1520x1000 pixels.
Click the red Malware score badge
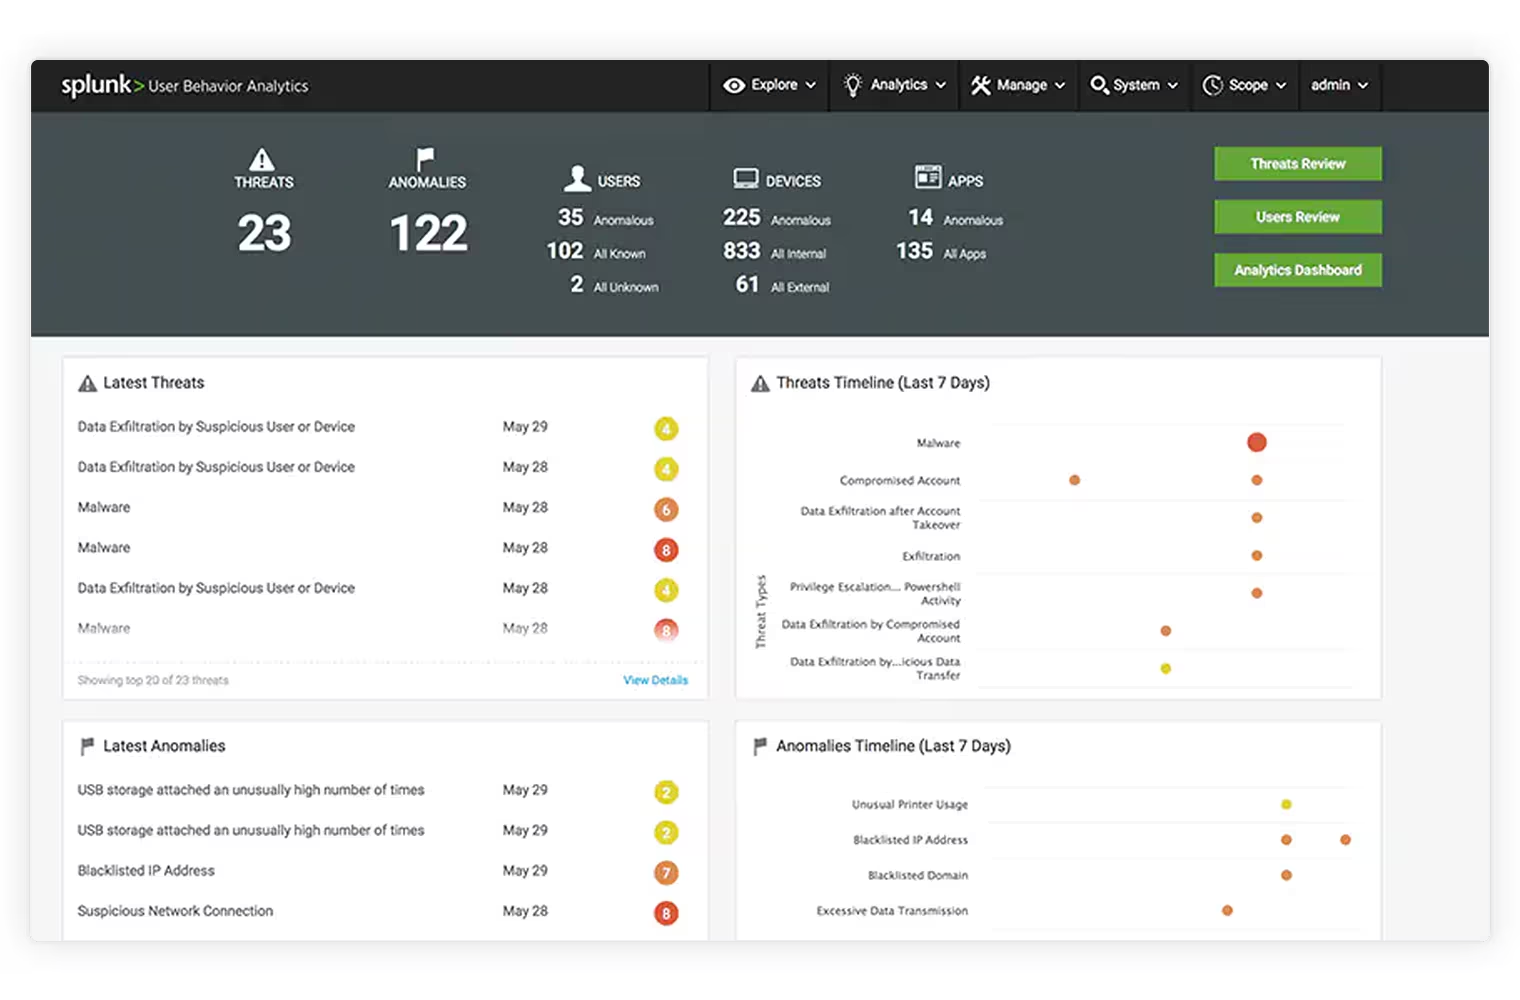(666, 549)
